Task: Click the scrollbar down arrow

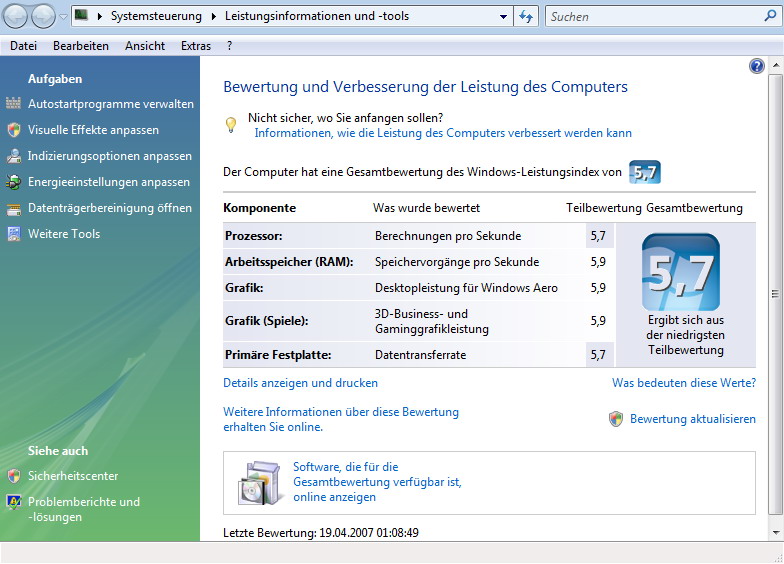Action: coord(776,532)
